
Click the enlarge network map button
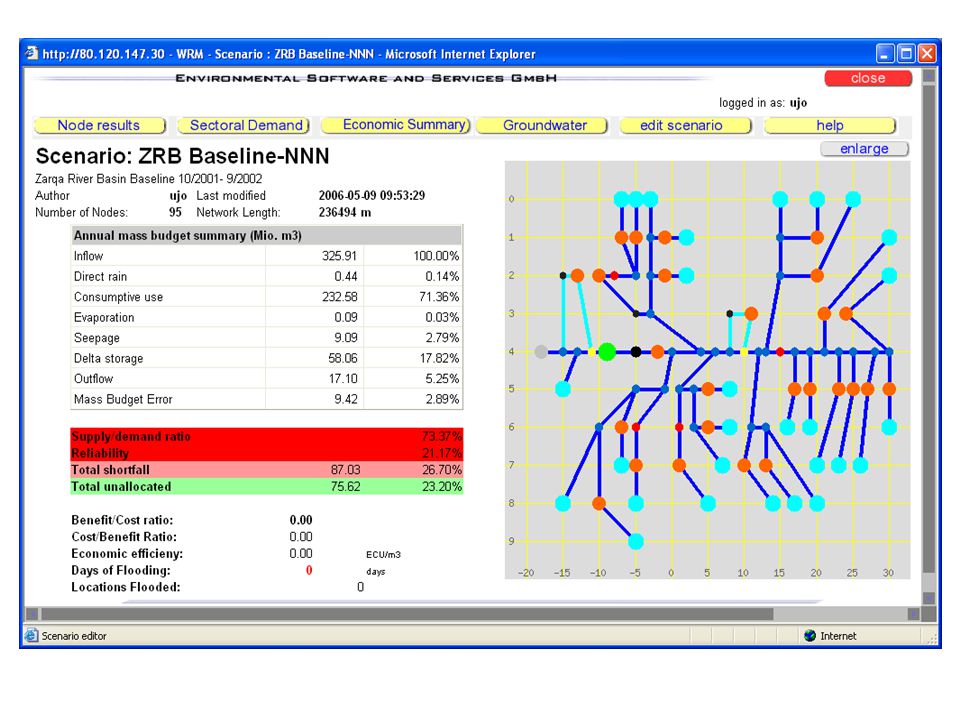[864, 149]
